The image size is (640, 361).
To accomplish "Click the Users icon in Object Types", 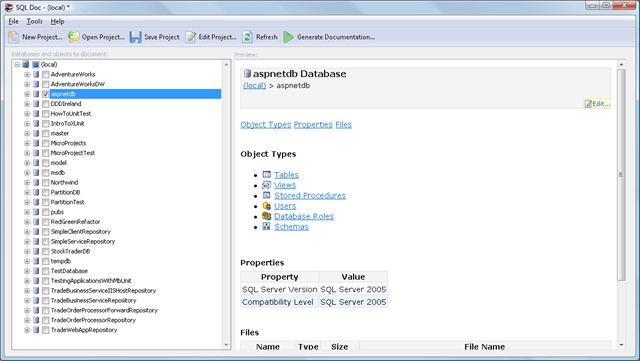I will (267, 206).
